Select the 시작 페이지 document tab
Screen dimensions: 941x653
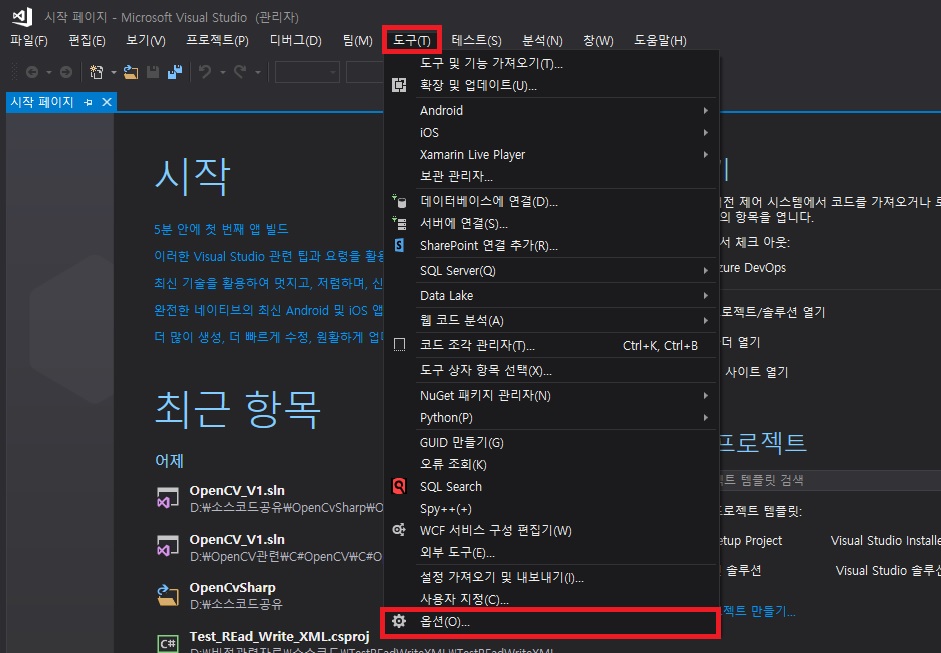tap(42, 102)
